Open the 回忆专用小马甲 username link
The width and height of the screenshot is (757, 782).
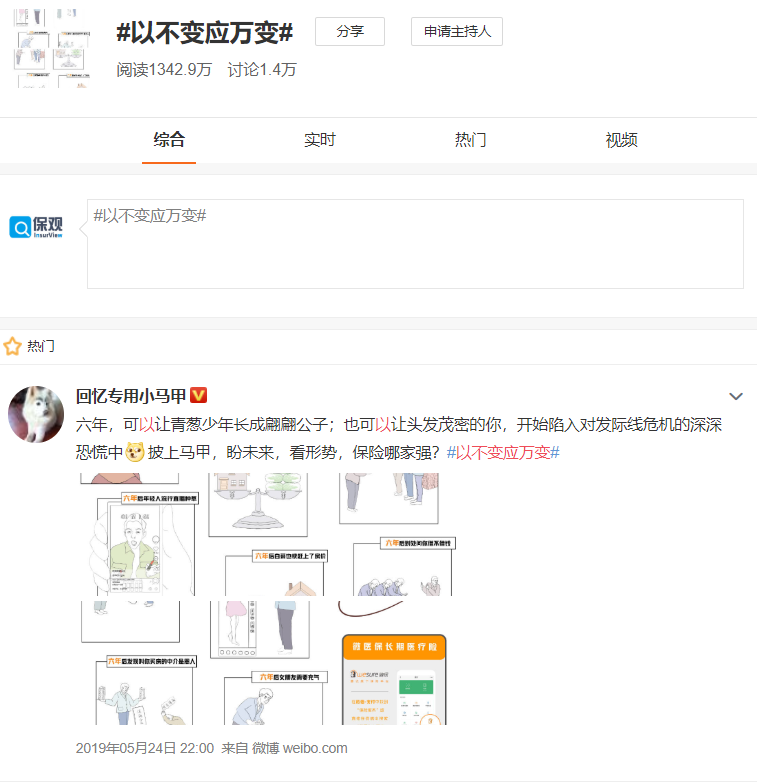coord(131,396)
